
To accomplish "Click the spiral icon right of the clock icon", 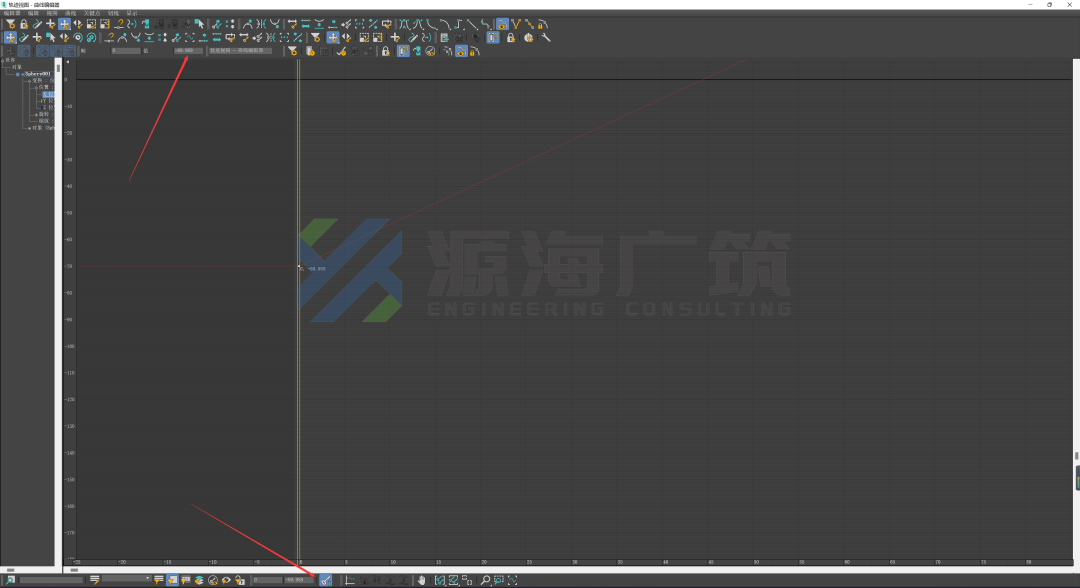I will pos(91,38).
